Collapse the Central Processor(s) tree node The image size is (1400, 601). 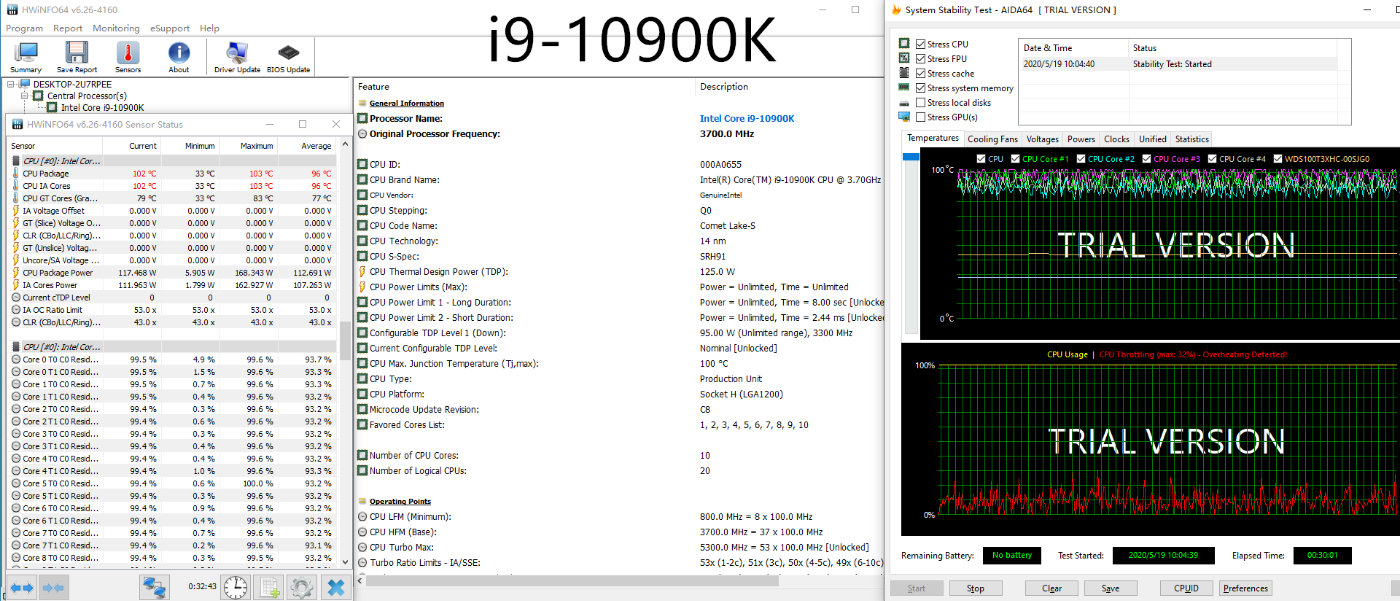coord(24,96)
